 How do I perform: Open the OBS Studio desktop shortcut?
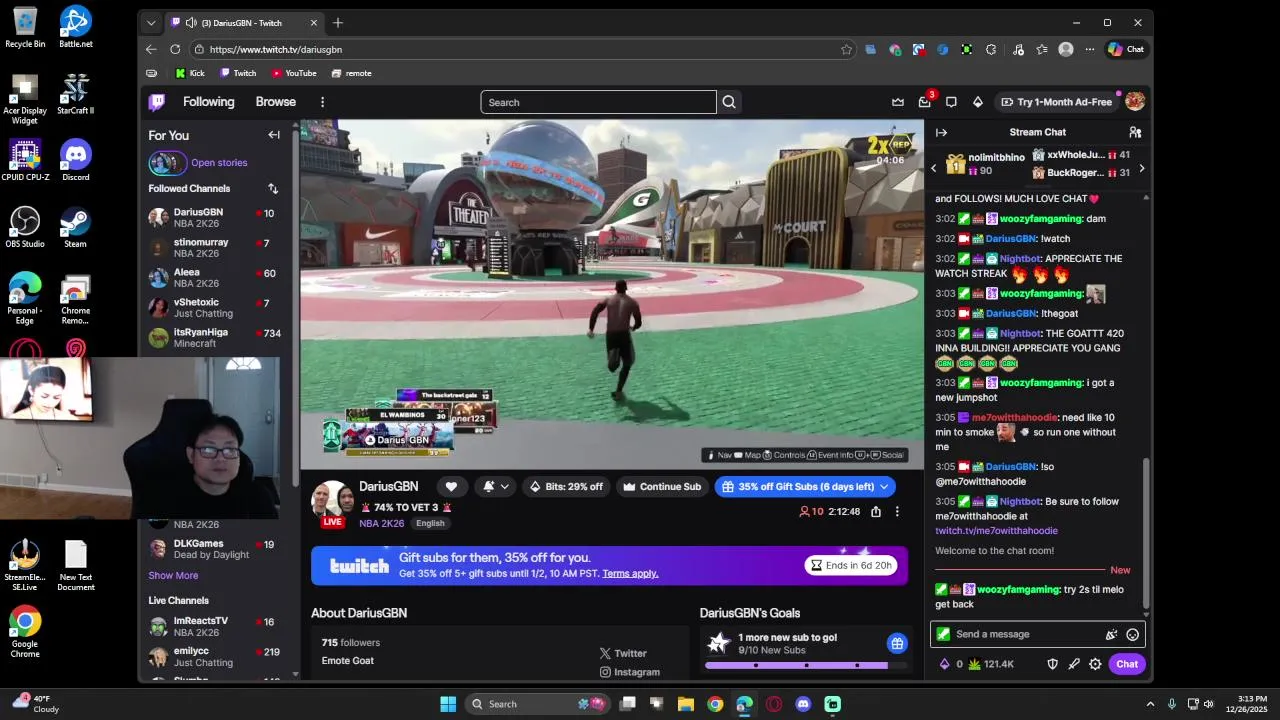[x=25, y=227]
